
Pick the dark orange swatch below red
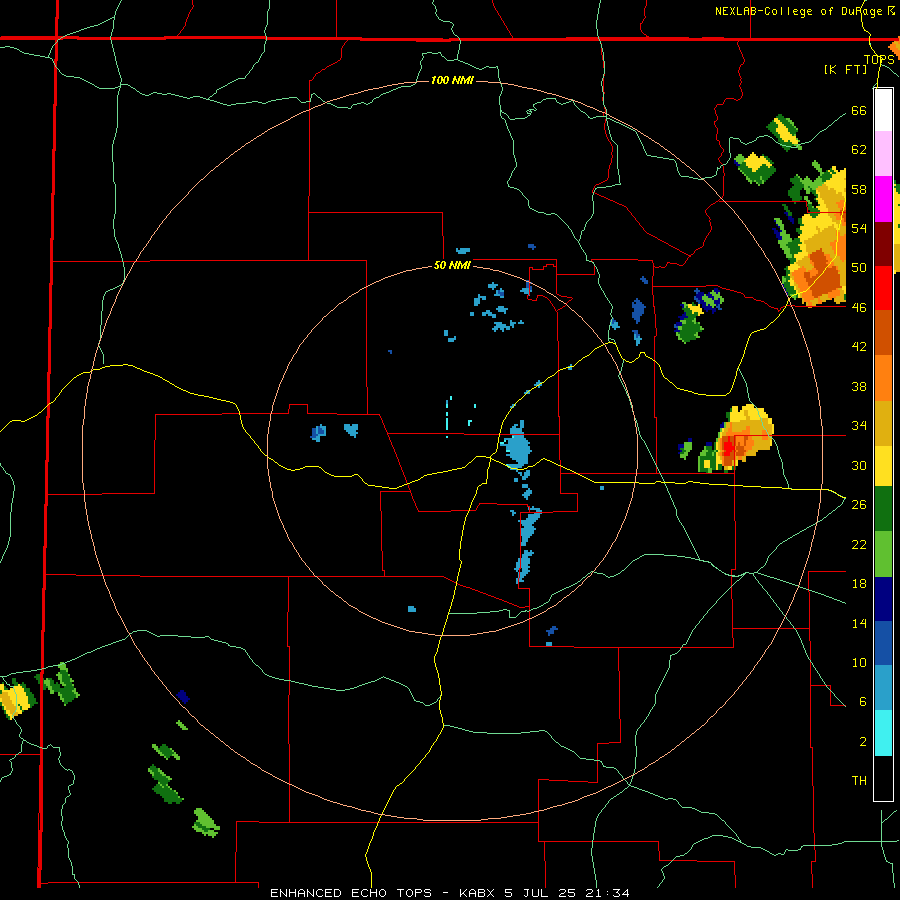883,333
